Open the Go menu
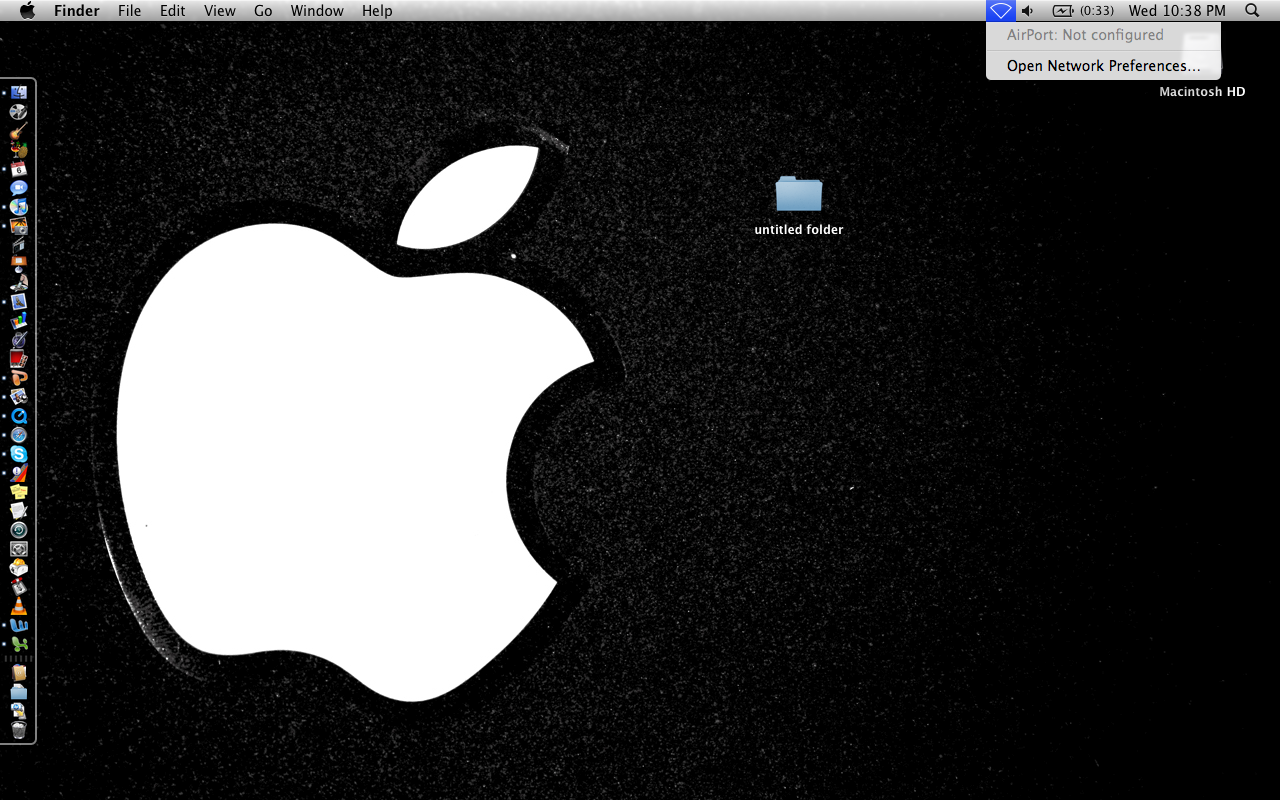The image size is (1280, 800). click(x=263, y=11)
